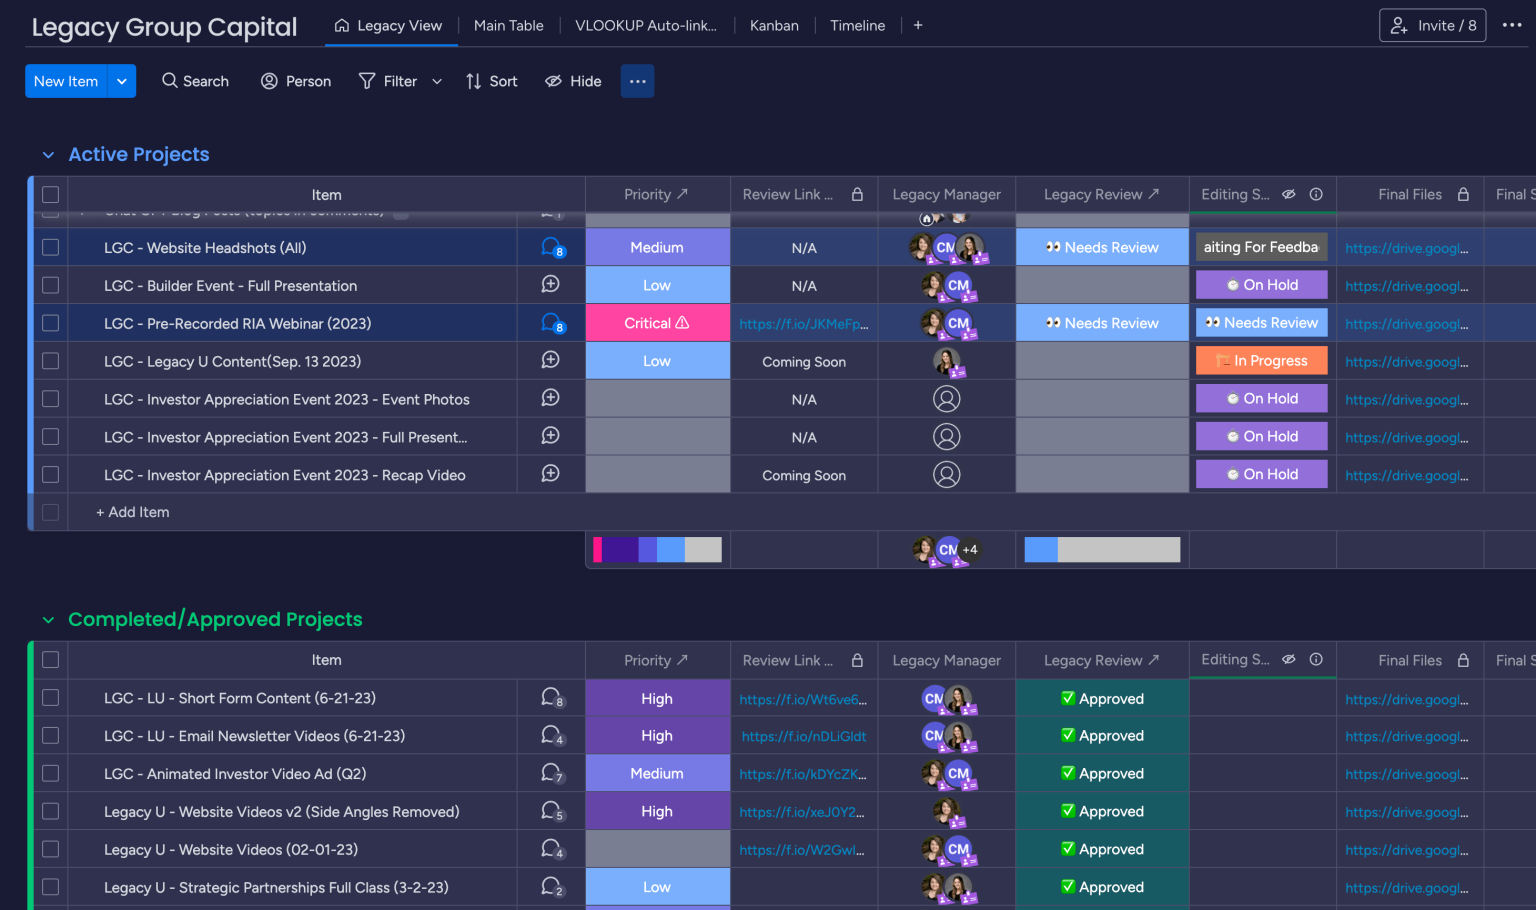Screen dimensions: 1536x910
Task: Change Needs Review legacy review on Website Headshots
Action: click(x=1102, y=247)
